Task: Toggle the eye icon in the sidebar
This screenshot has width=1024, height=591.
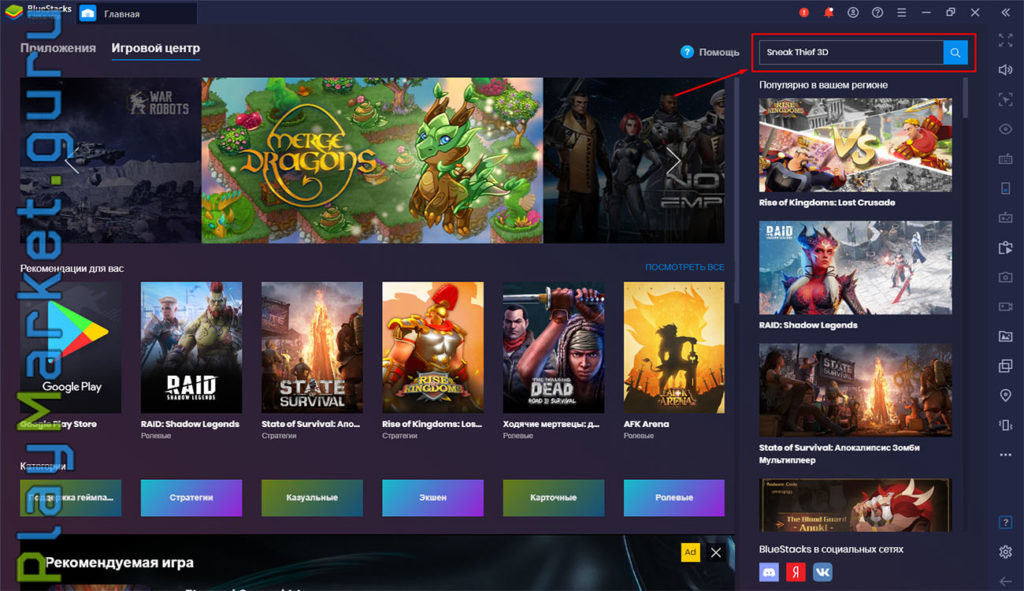Action: (x=1005, y=129)
